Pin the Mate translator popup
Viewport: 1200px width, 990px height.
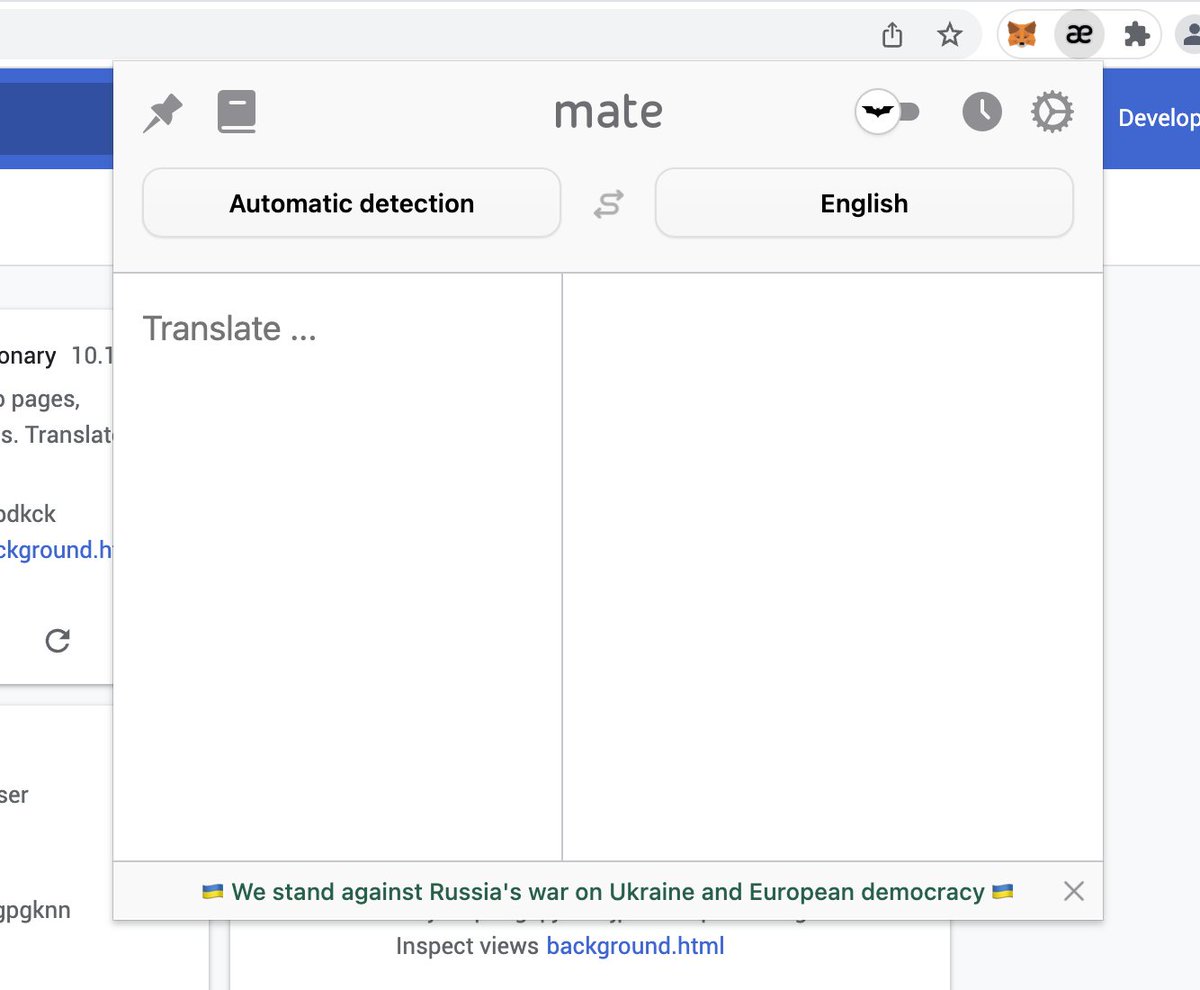(162, 113)
